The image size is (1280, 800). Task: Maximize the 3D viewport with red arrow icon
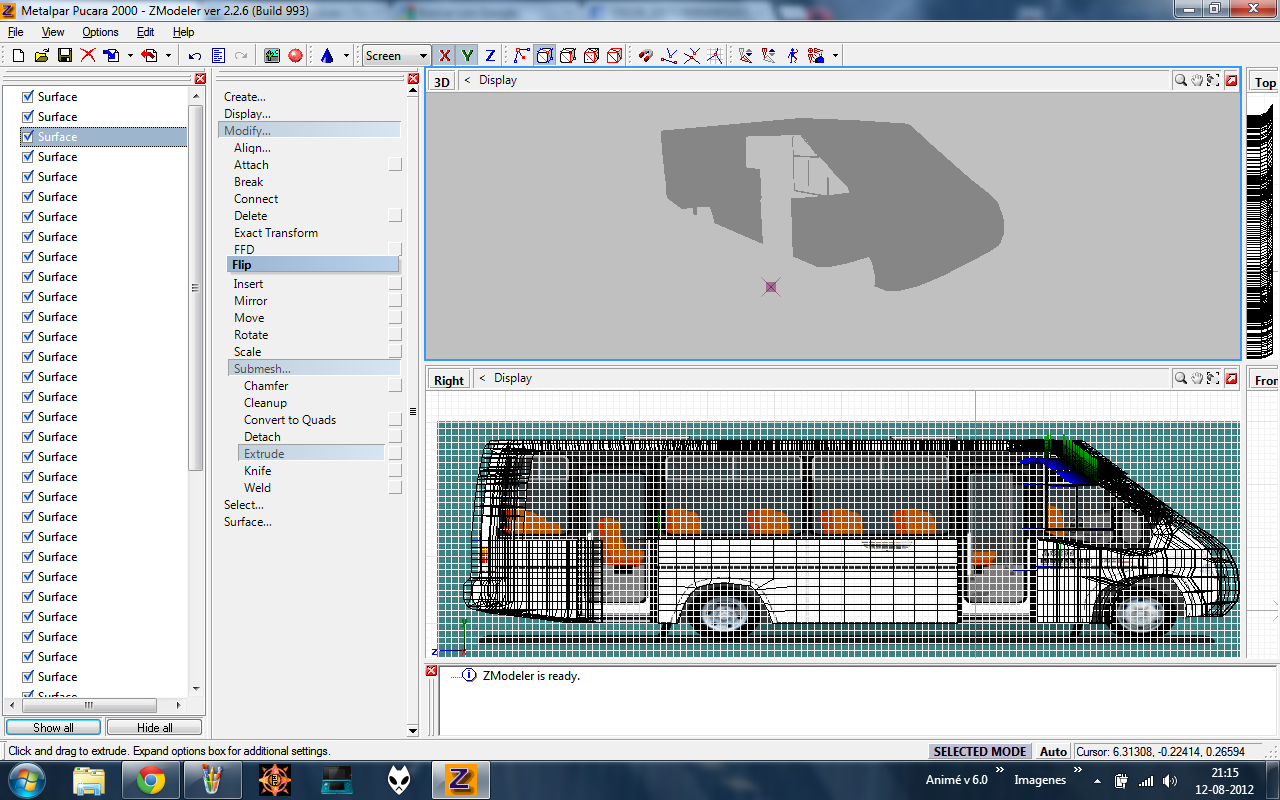[x=1232, y=80]
